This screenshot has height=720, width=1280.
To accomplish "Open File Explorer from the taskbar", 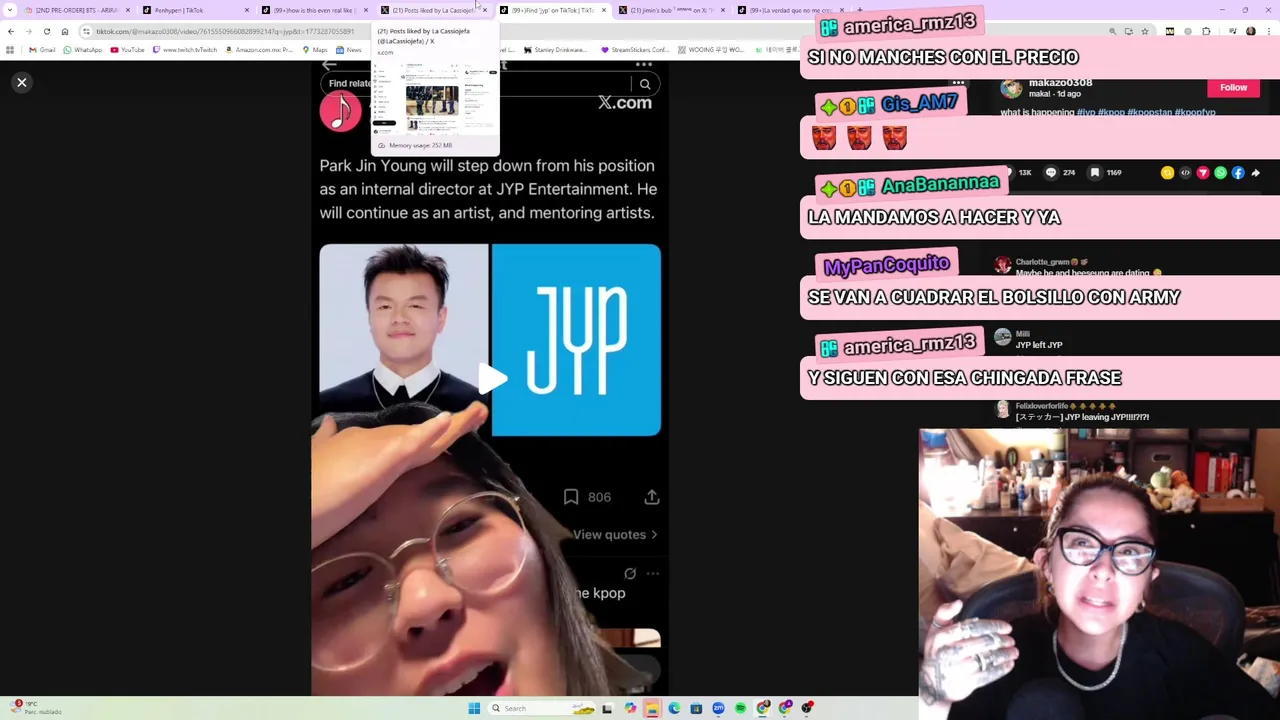I will point(652,708).
